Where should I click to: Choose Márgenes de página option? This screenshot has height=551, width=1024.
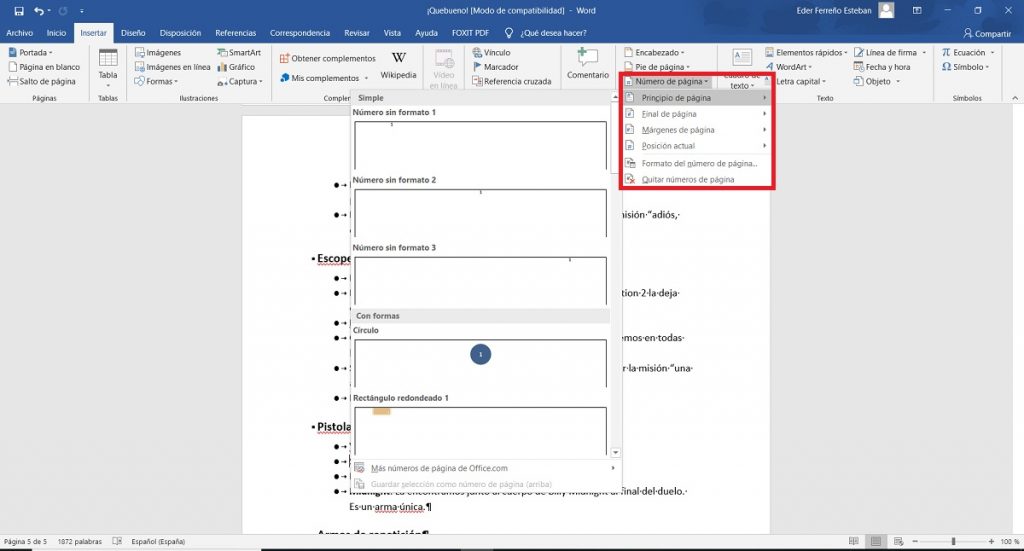696,130
